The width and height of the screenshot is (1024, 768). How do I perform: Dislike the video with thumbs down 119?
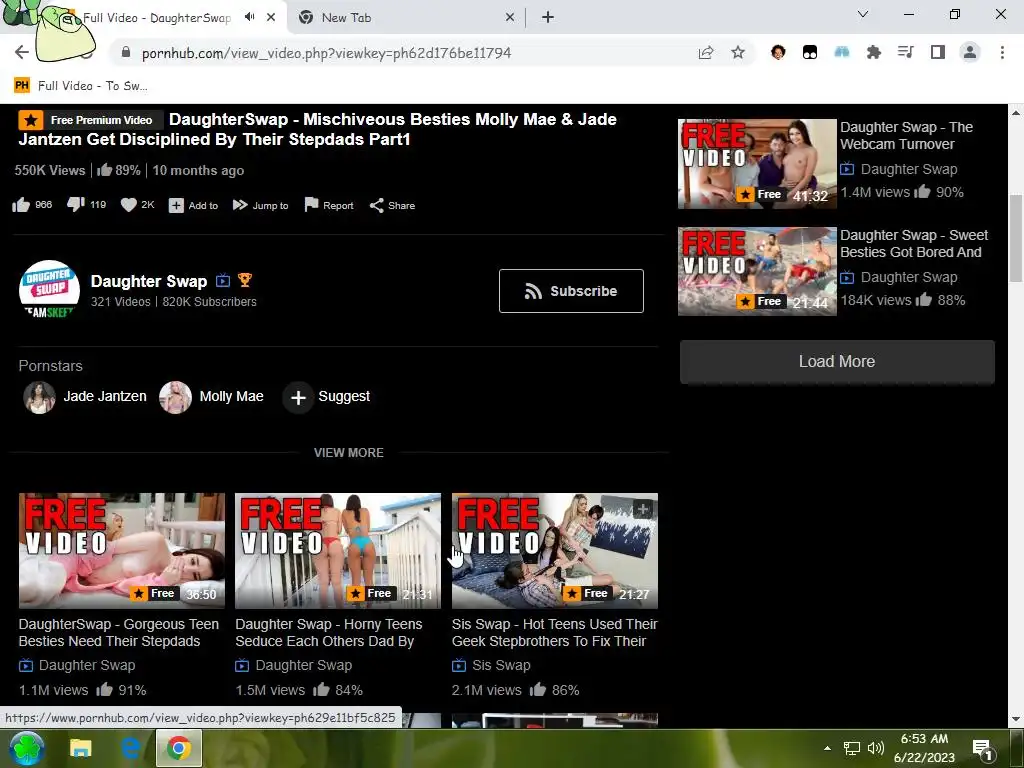pos(86,205)
